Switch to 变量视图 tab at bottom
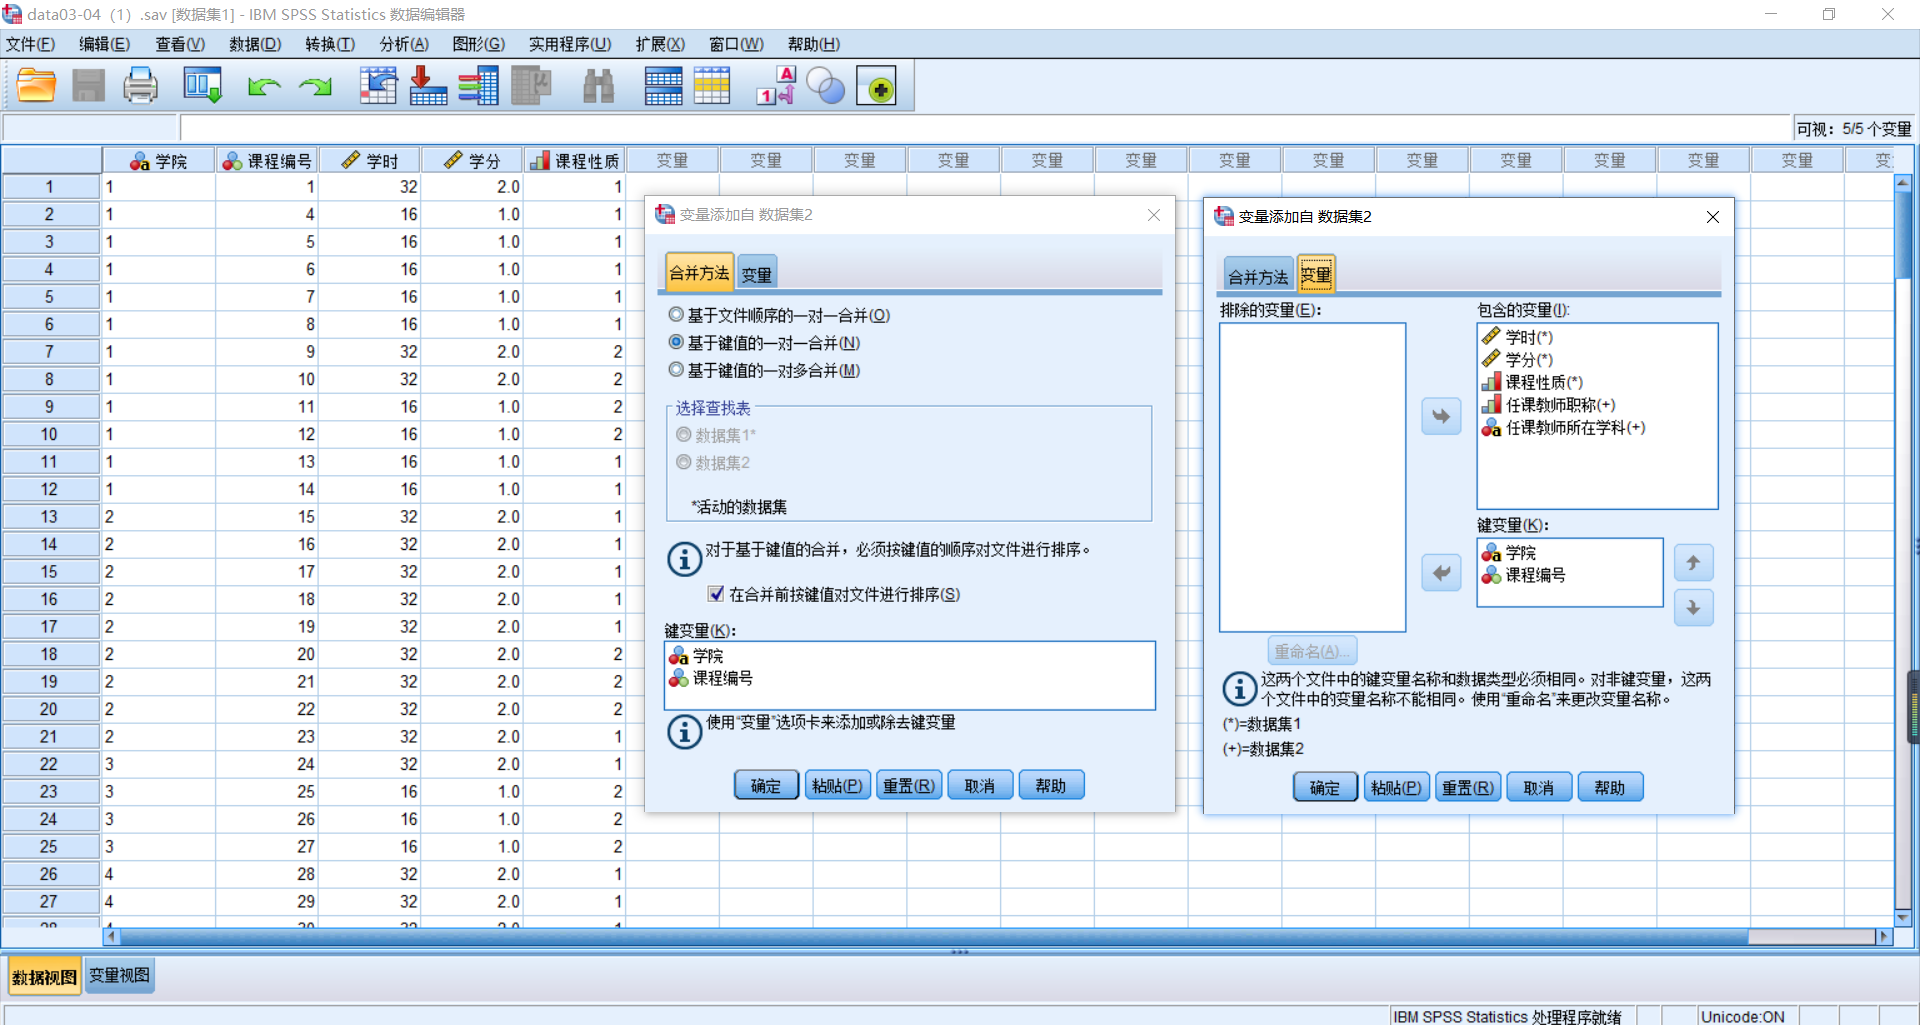 coord(119,975)
